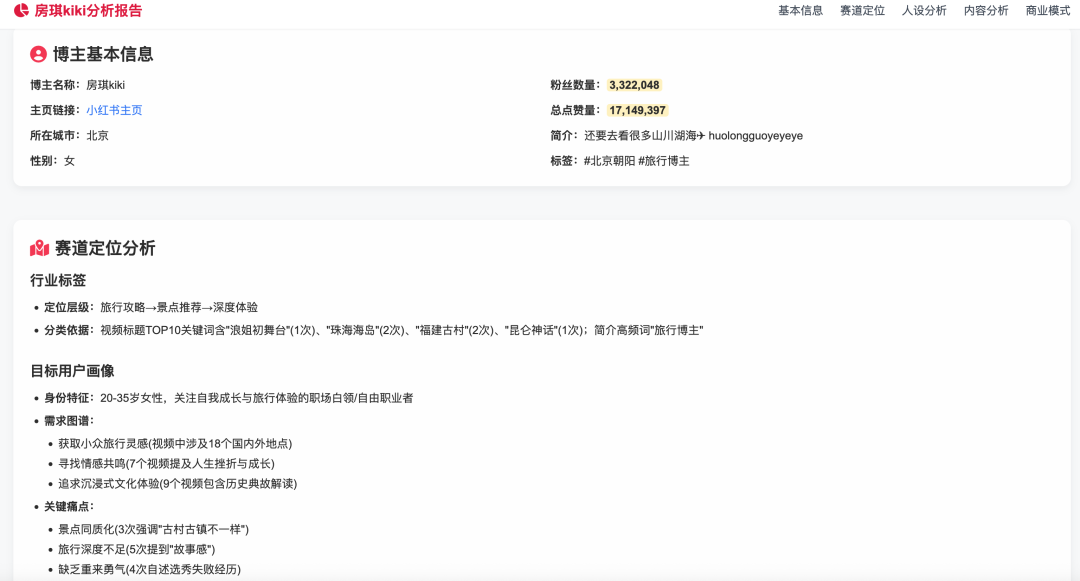The image size is (1080, 581).
Task: Open the 基本信息 nav item
Action: pyautogui.click(x=800, y=10)
